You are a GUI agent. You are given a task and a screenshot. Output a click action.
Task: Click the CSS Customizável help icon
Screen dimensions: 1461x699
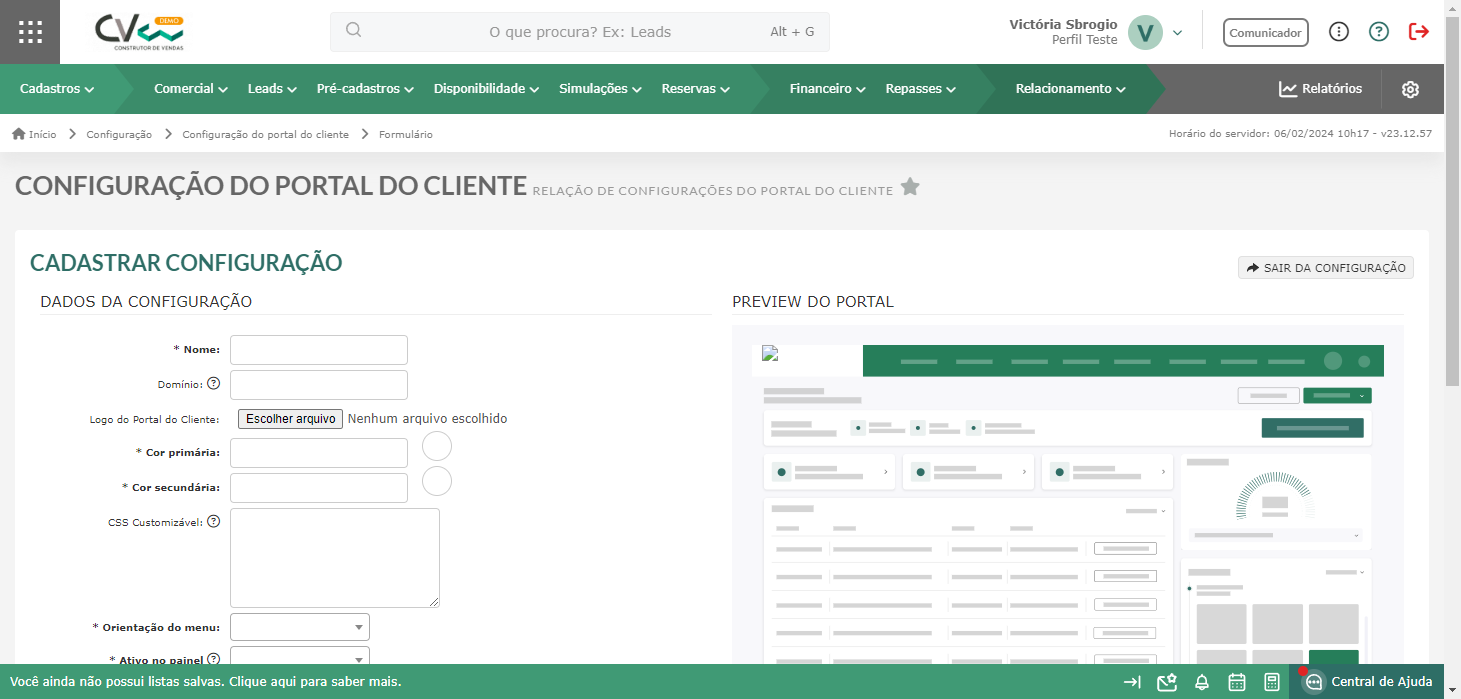click(x=213, y=521)
